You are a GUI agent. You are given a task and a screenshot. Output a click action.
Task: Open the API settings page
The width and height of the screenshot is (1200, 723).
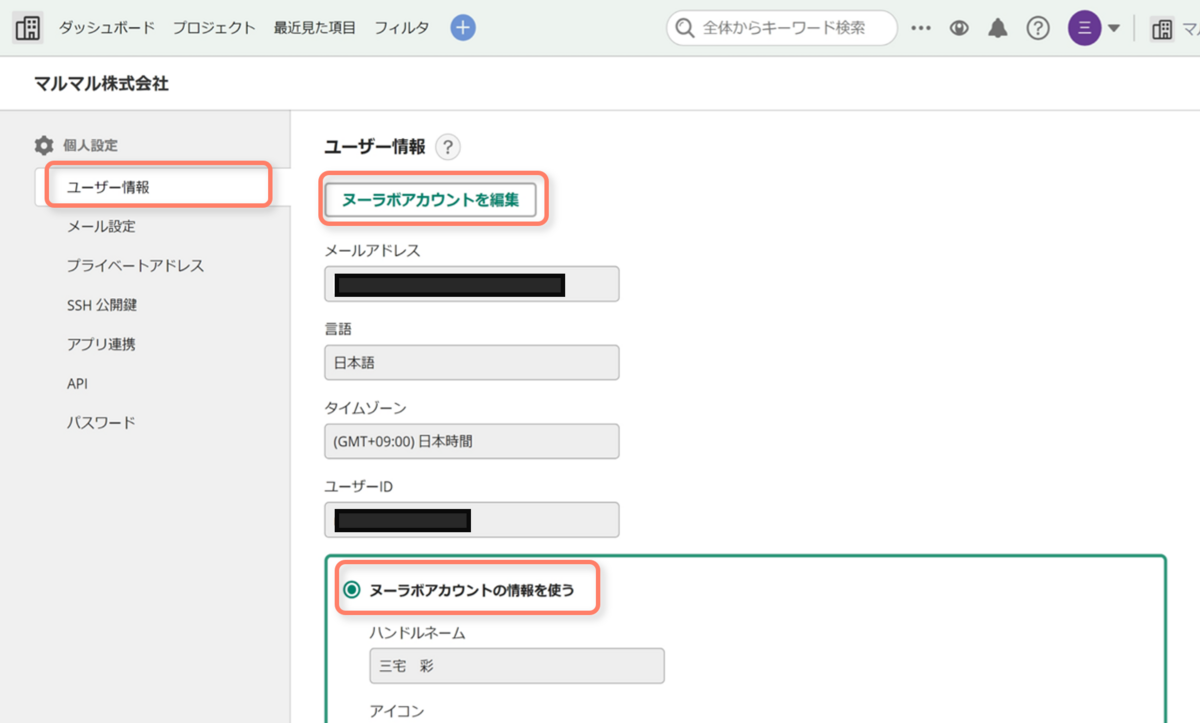click(x=78, y=383)
